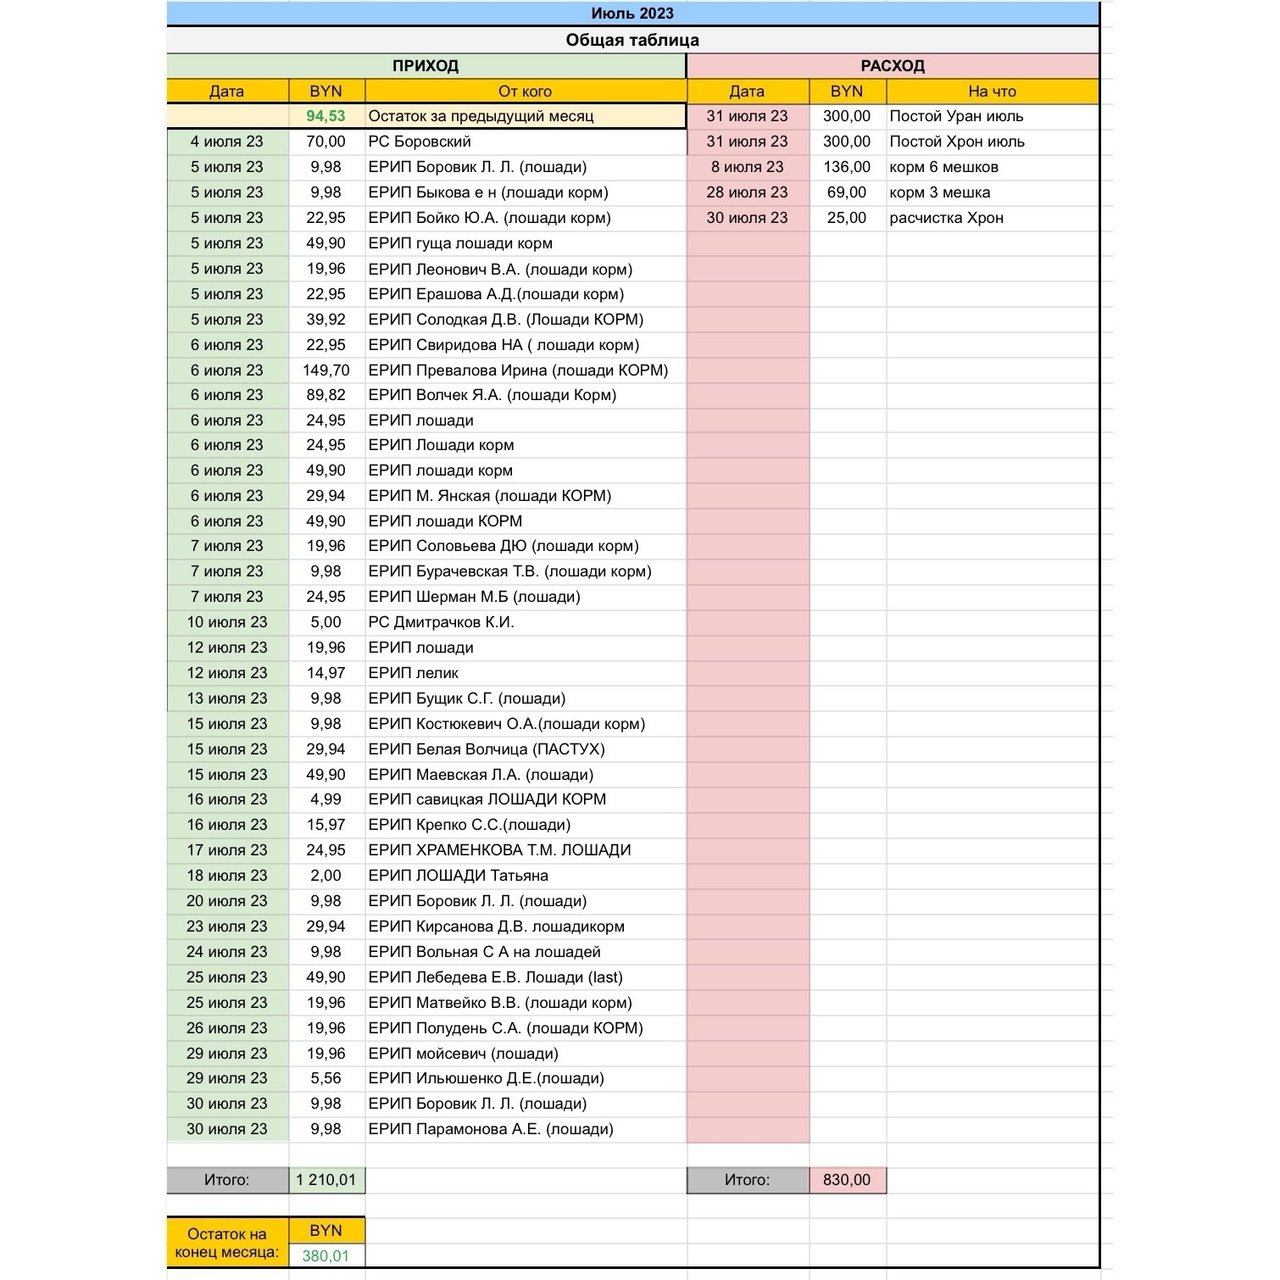
Task: Click the "РС Боровский" income entry
Action: pyautogui.click(x=420, y=142)
